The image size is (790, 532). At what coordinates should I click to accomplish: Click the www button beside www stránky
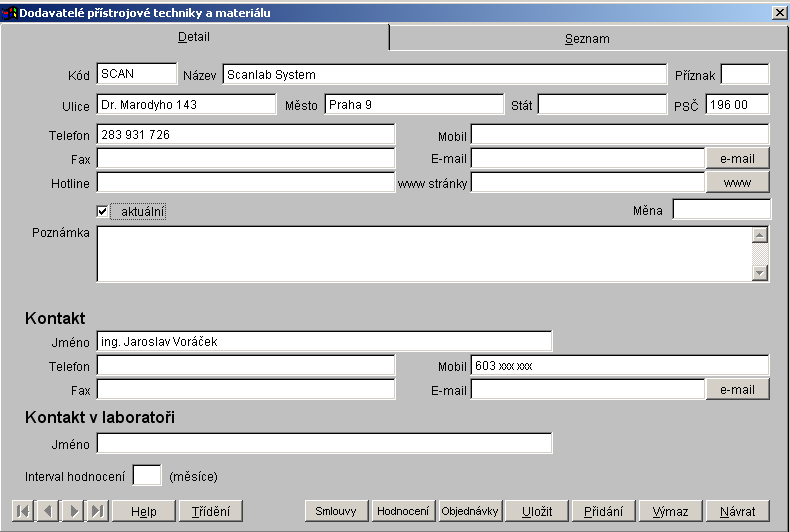tap(737, 183)
